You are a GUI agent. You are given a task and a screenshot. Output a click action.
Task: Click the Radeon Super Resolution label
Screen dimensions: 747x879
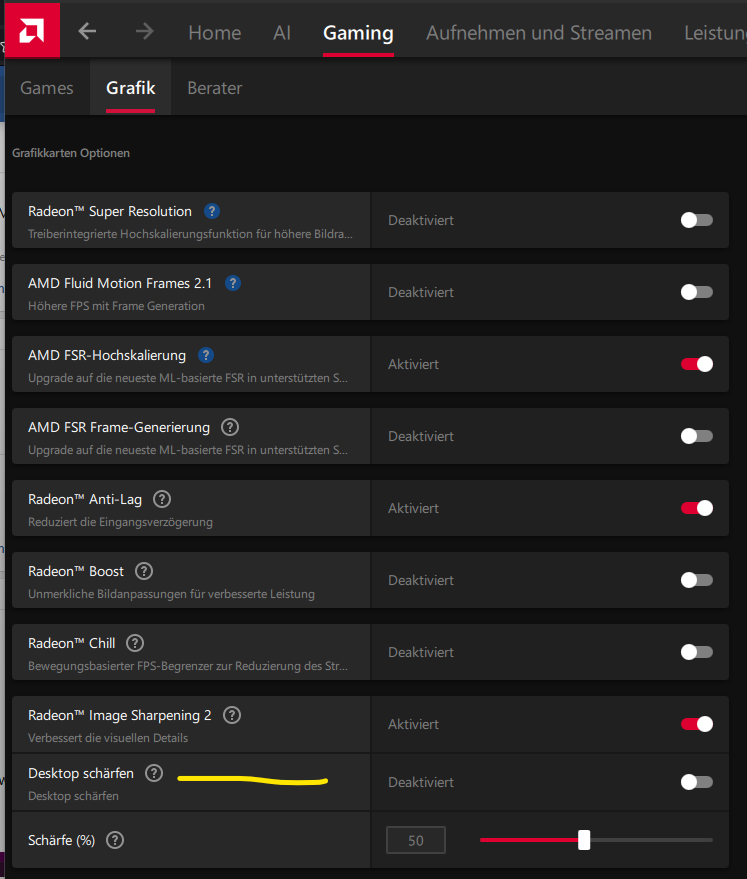(110, 211)
